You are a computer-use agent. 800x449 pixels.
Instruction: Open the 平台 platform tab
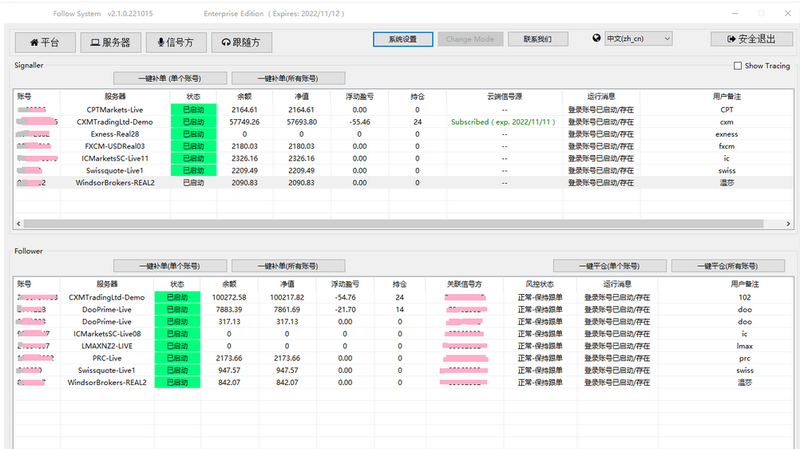click(45, 42)
